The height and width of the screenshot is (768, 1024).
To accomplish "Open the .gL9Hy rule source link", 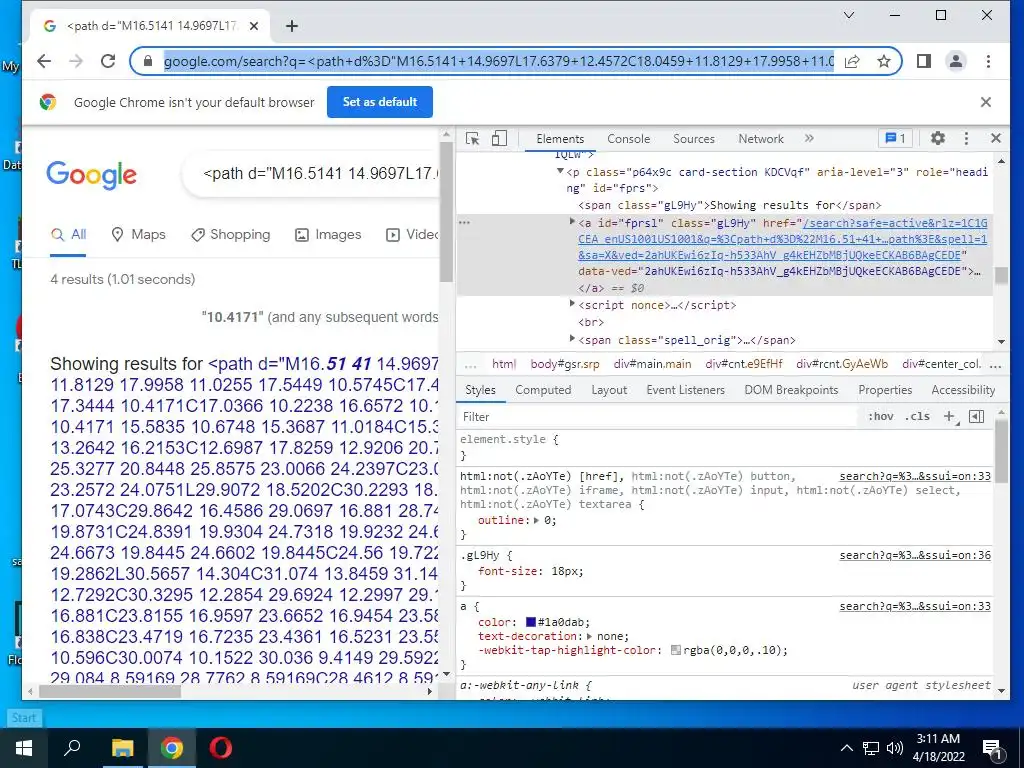I will pyautogui.click(x=915, y=556).
